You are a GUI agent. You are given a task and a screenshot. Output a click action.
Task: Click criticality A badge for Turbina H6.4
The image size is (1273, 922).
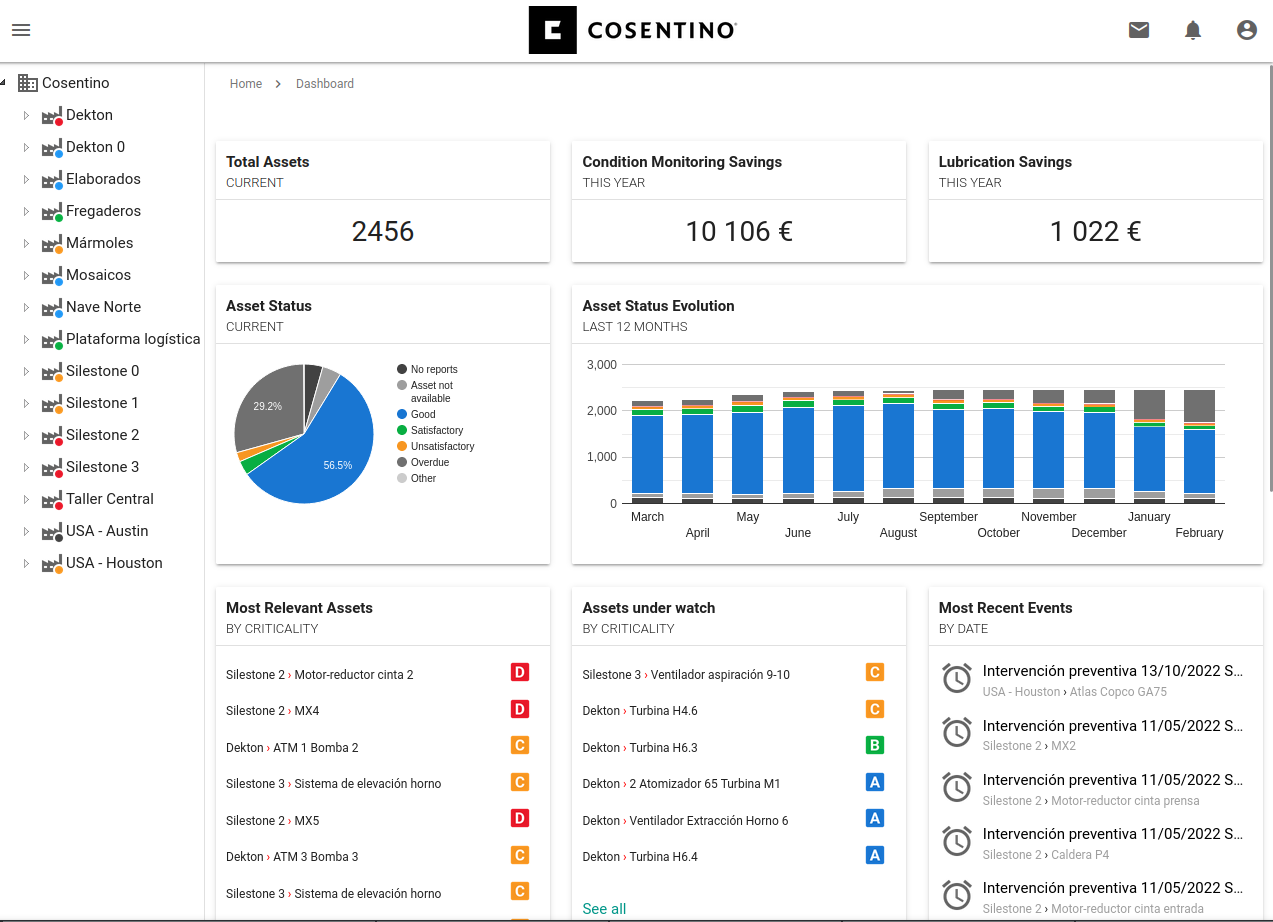(875, 855)
